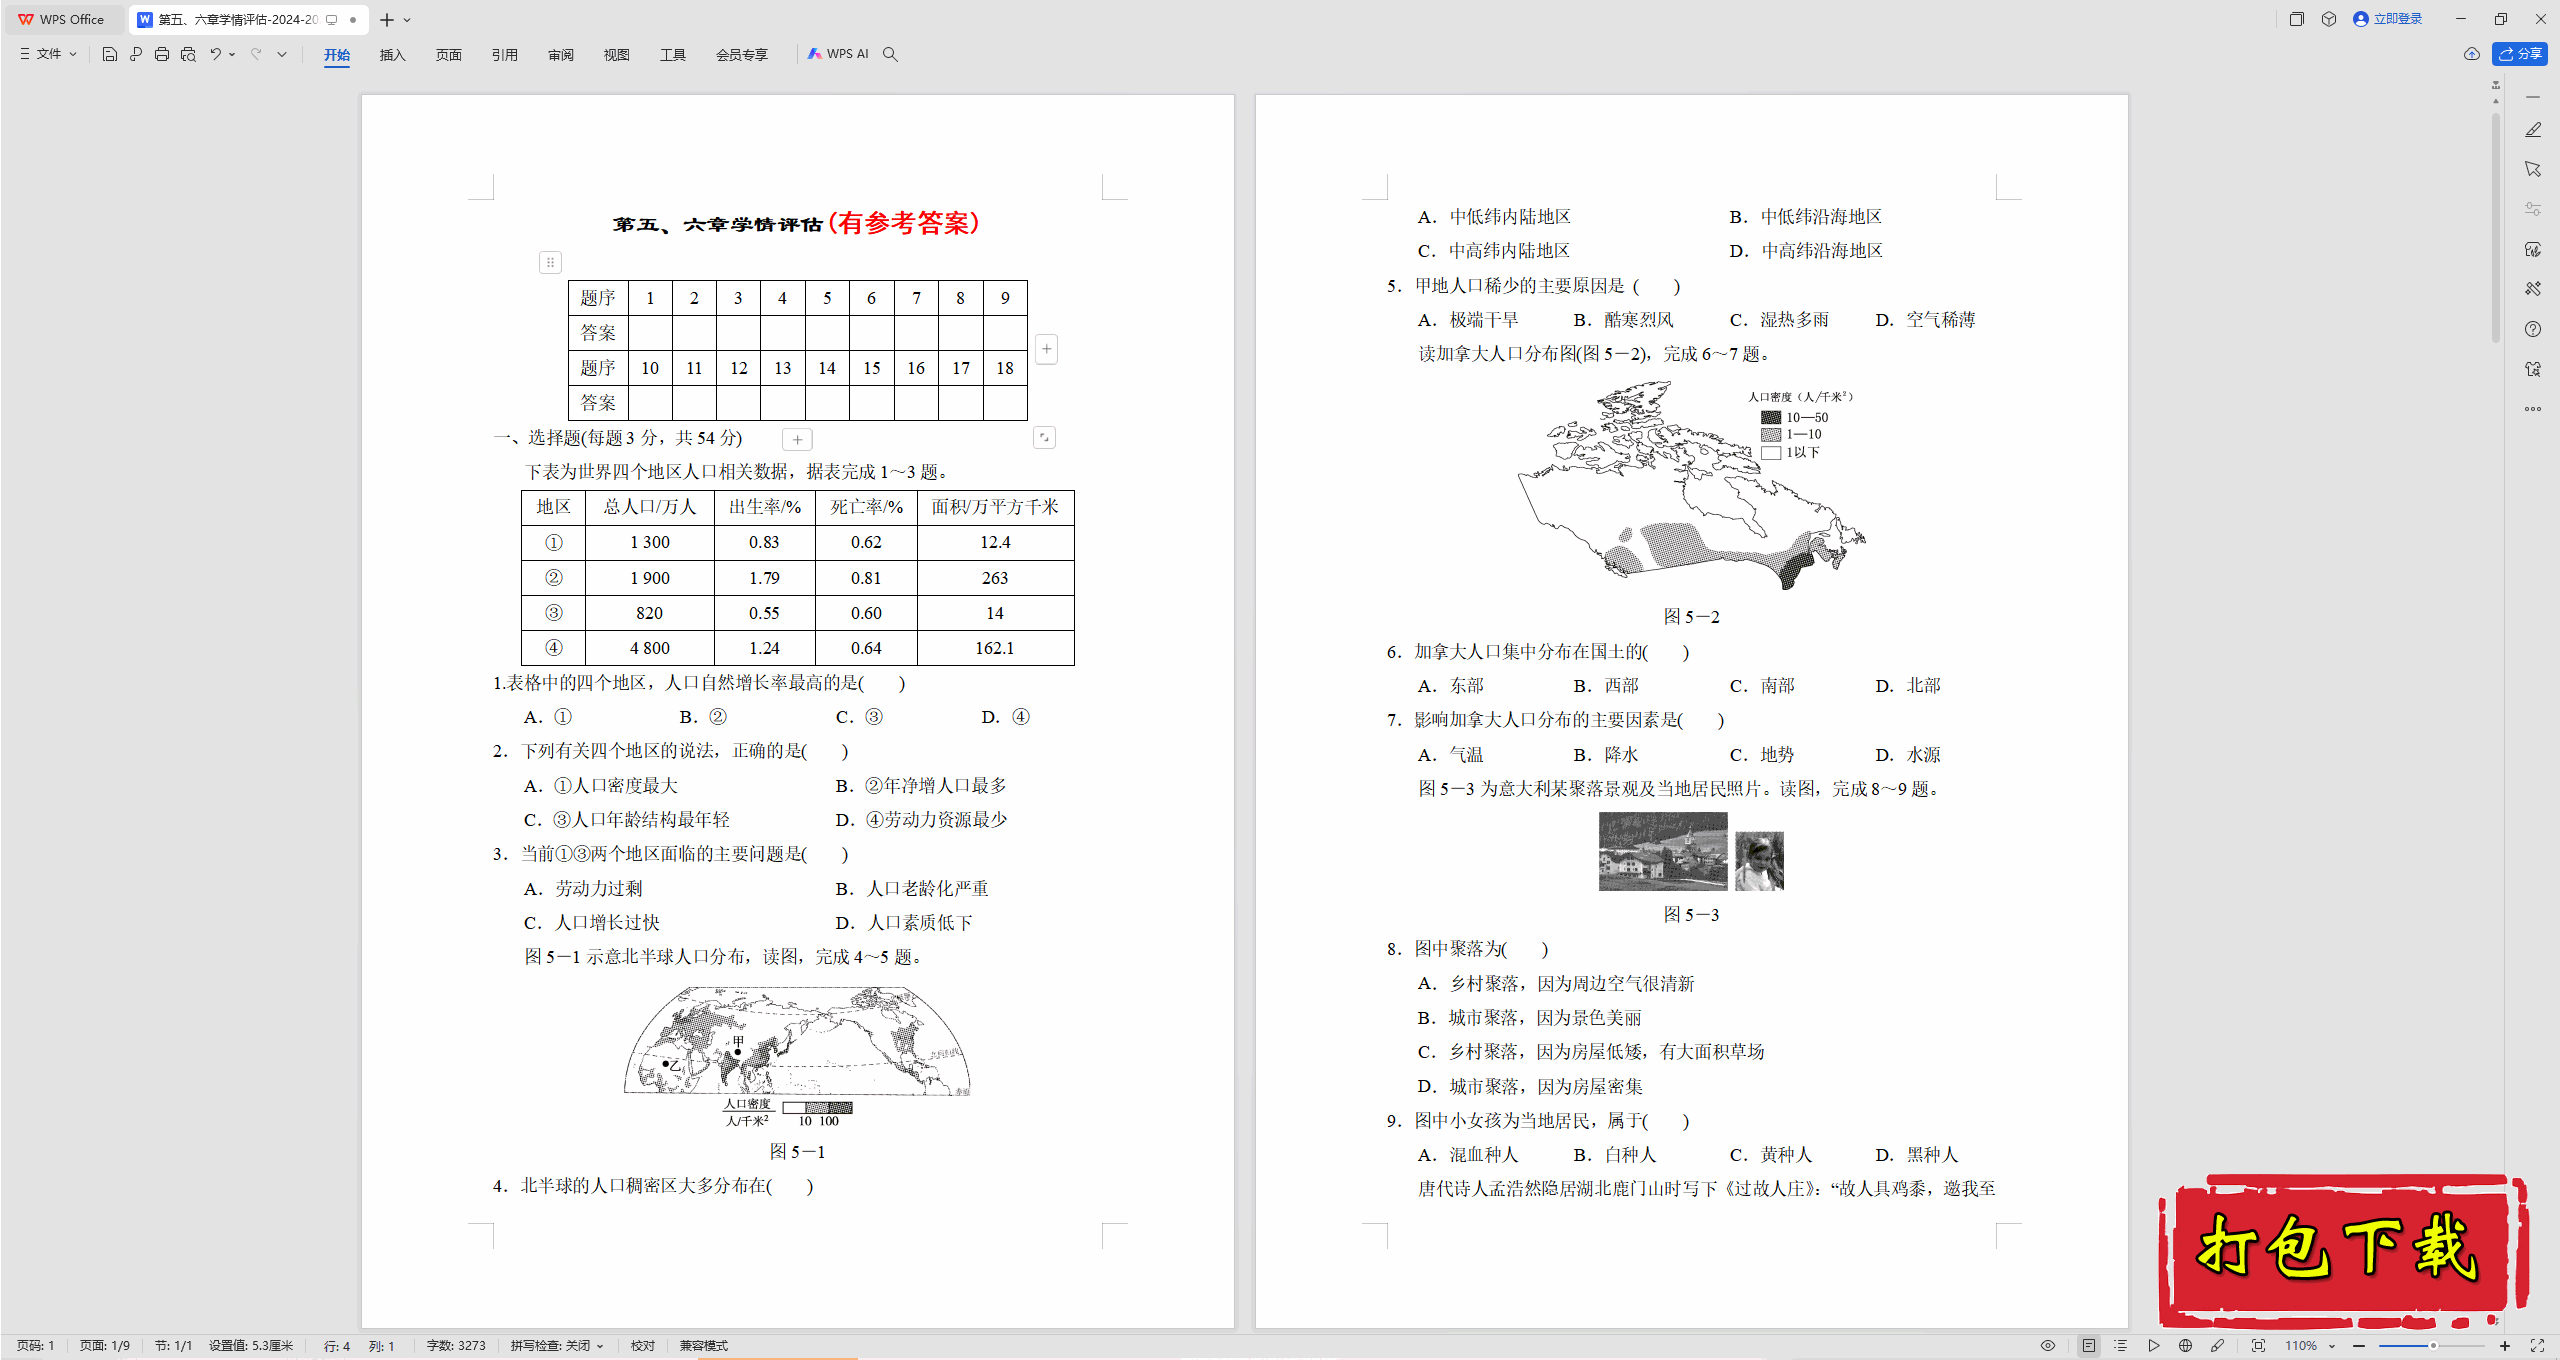Expand the undo history dropdown arrow
This screenshot has height=1360, width=2560.
(232, 54)
